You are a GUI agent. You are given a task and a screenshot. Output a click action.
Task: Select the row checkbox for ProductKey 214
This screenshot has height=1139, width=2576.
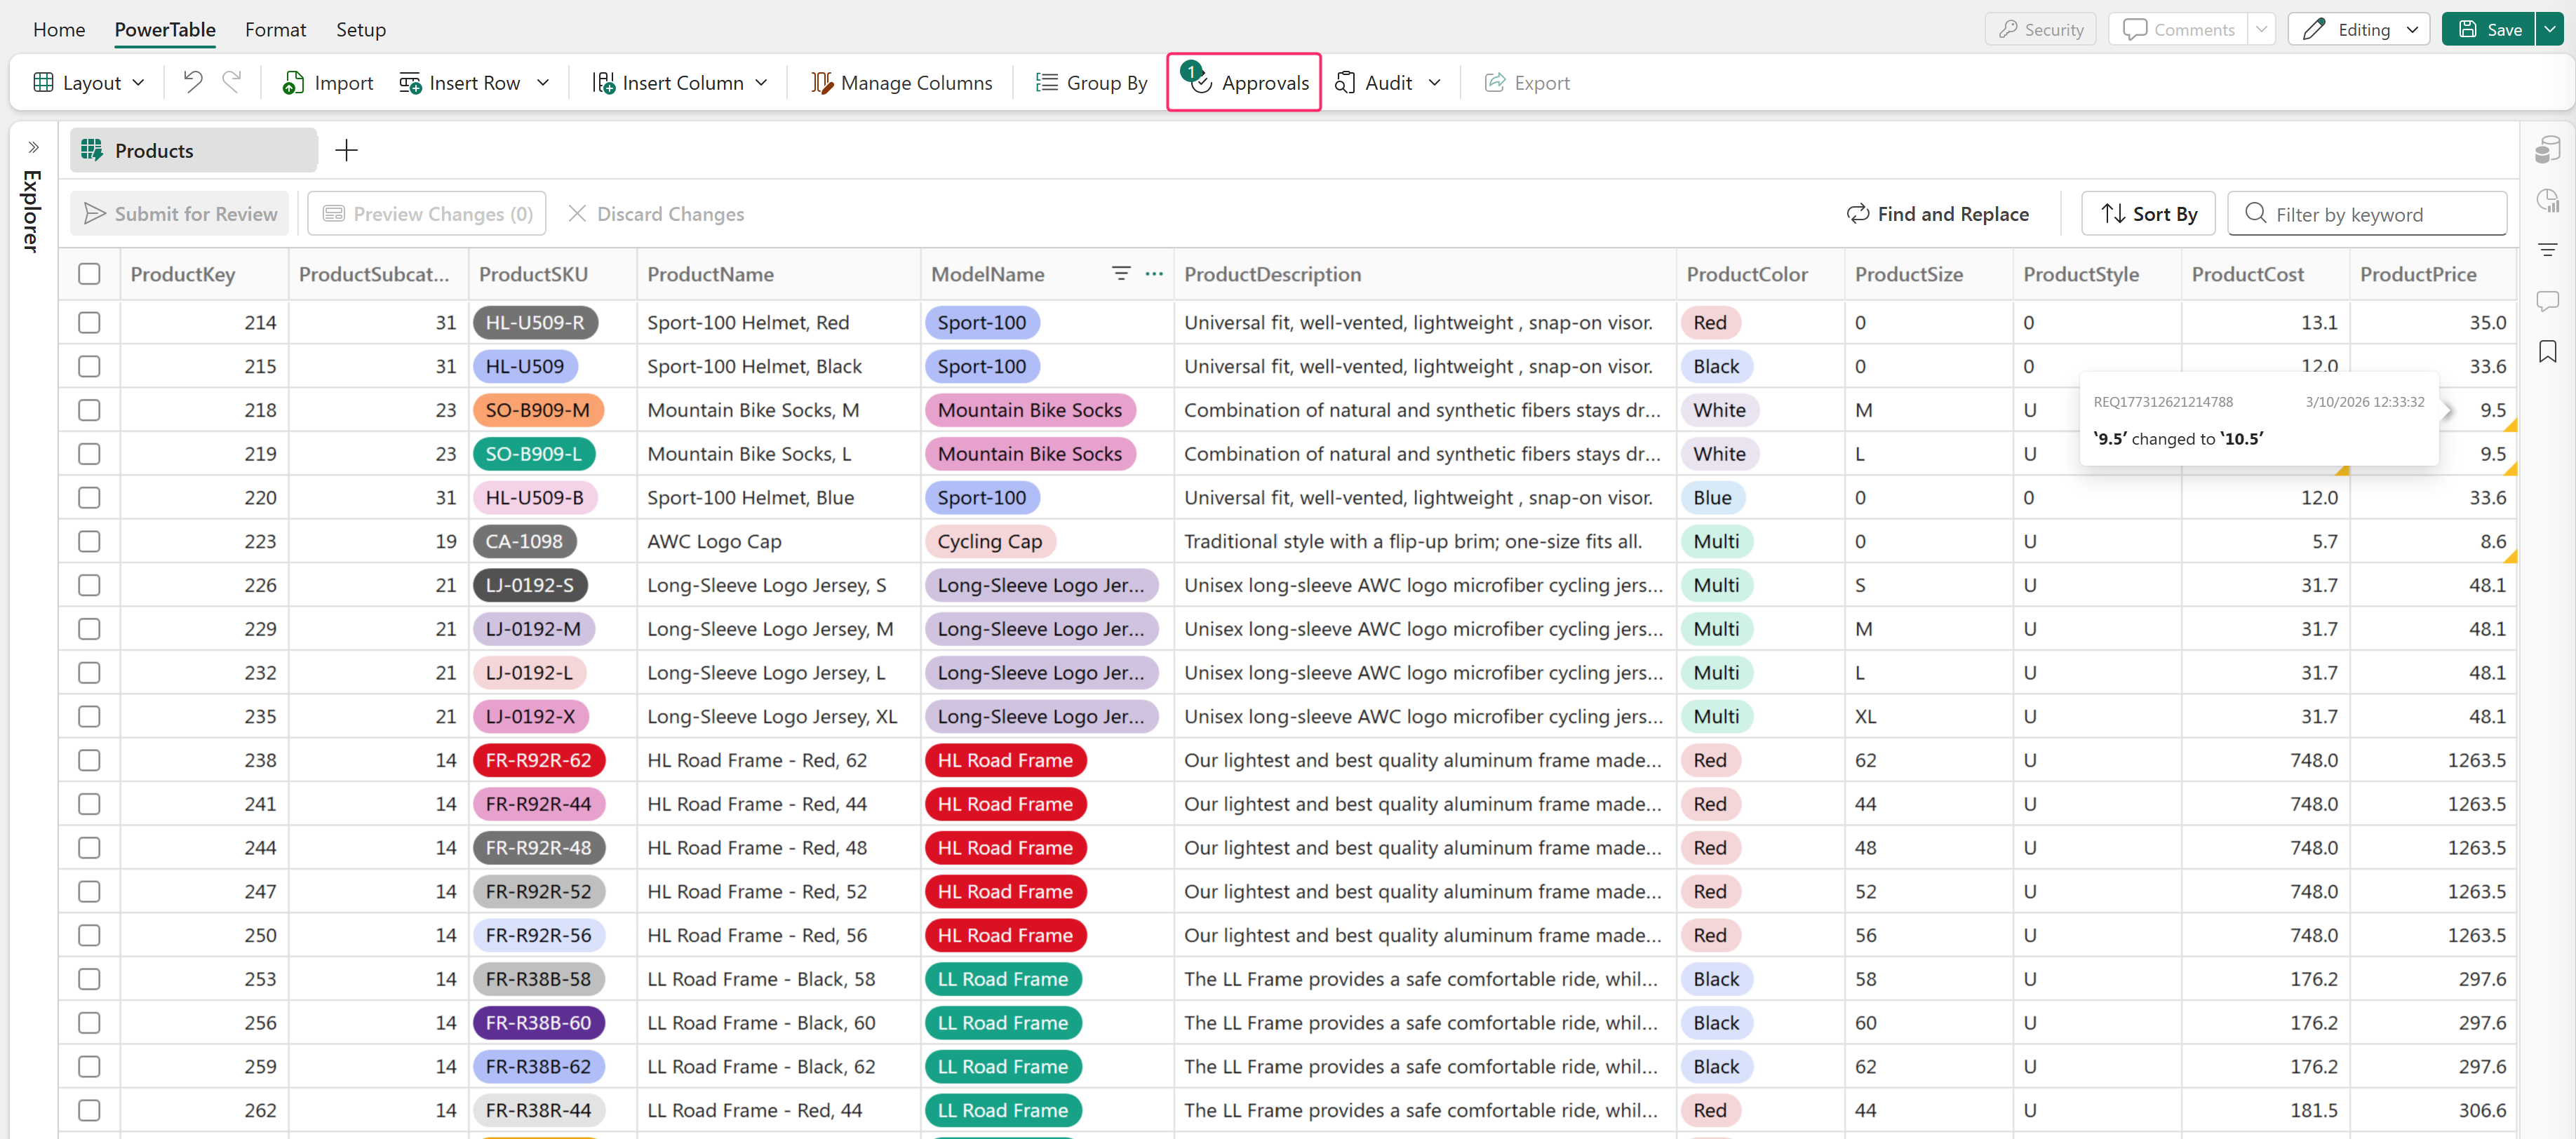point(90,322)
